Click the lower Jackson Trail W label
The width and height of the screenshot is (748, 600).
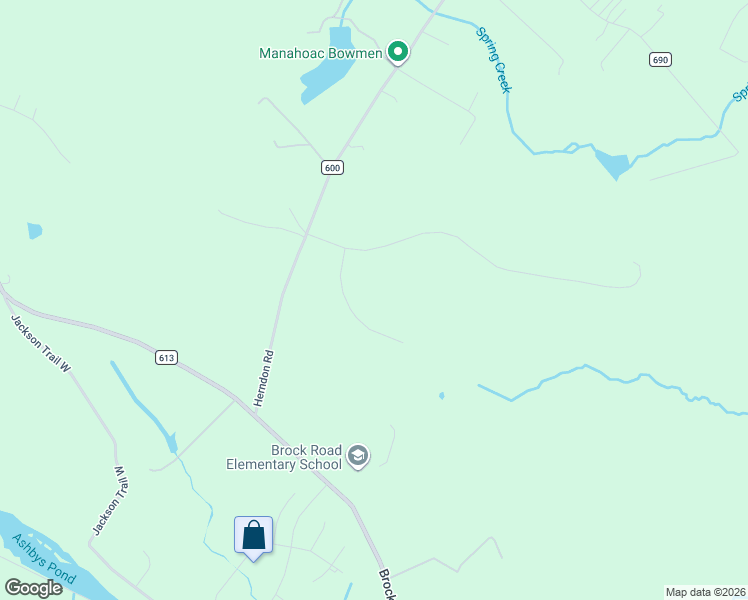[x=110, y=500]
